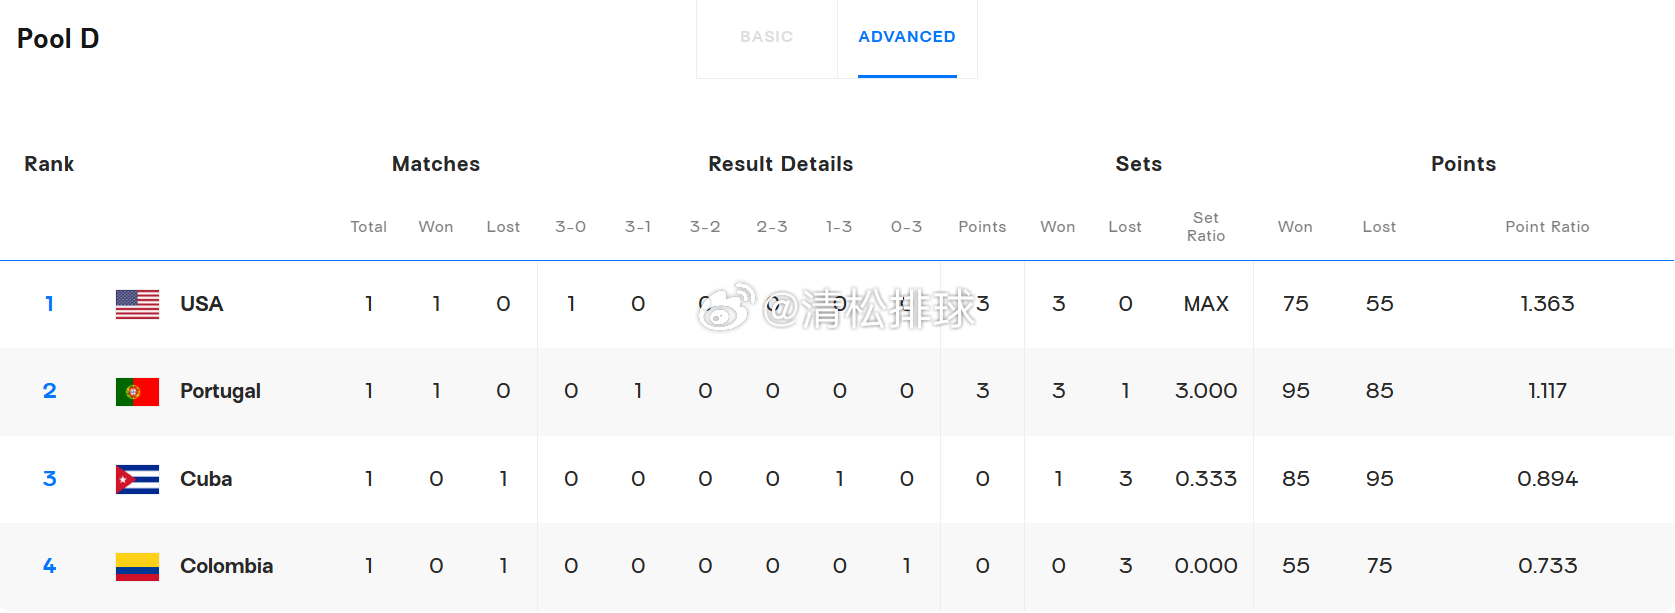Image resolution: width=1675 pixels, height=613 pixels.
Task: Open the Cuba team link
Action: click(206, 479)
